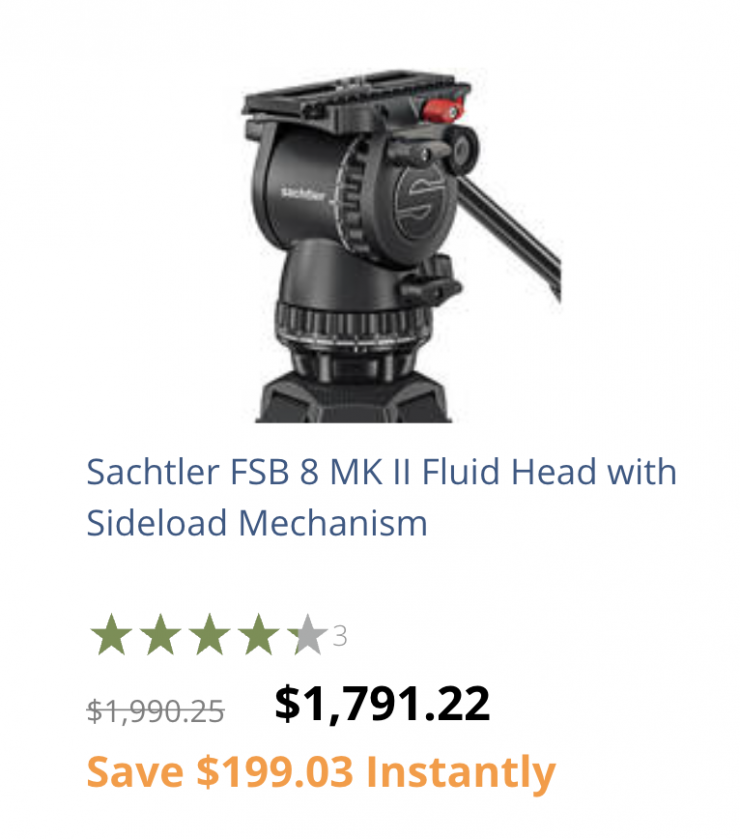
Task: Click the black clamp lever below the emblem
Action: (x=431, y=279)
